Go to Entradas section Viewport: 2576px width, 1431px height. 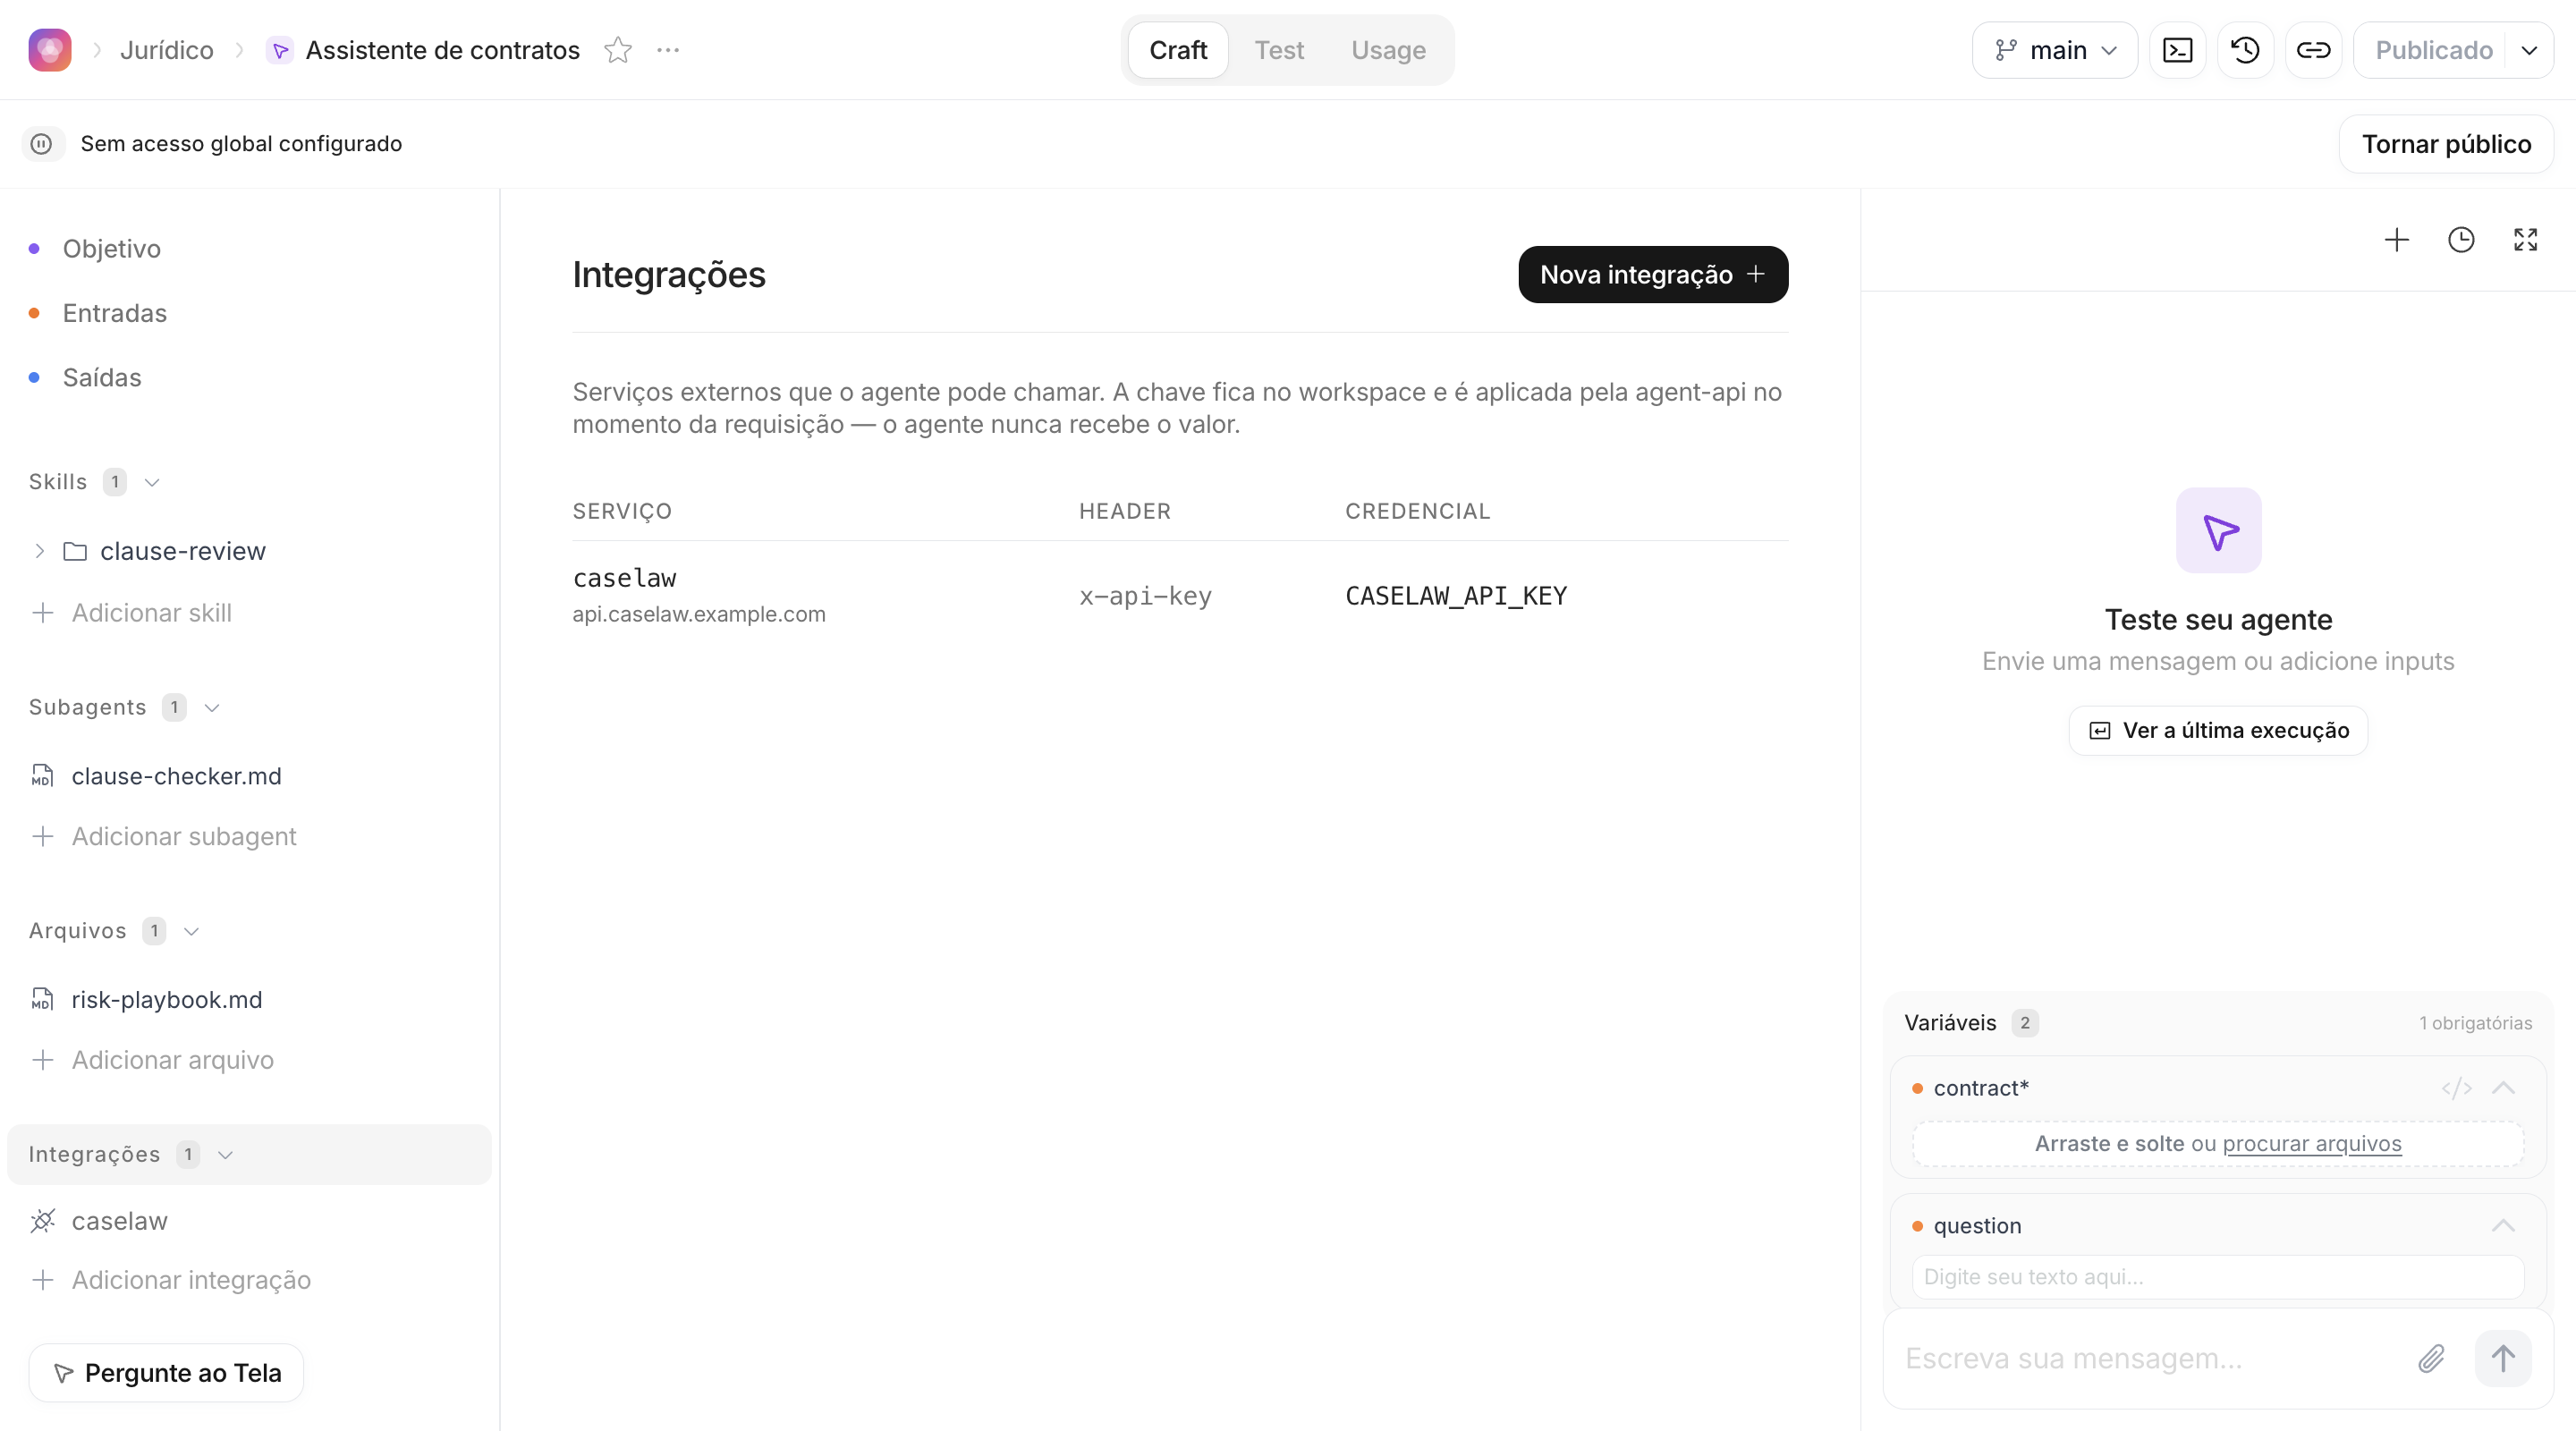(x=114, y=313)
